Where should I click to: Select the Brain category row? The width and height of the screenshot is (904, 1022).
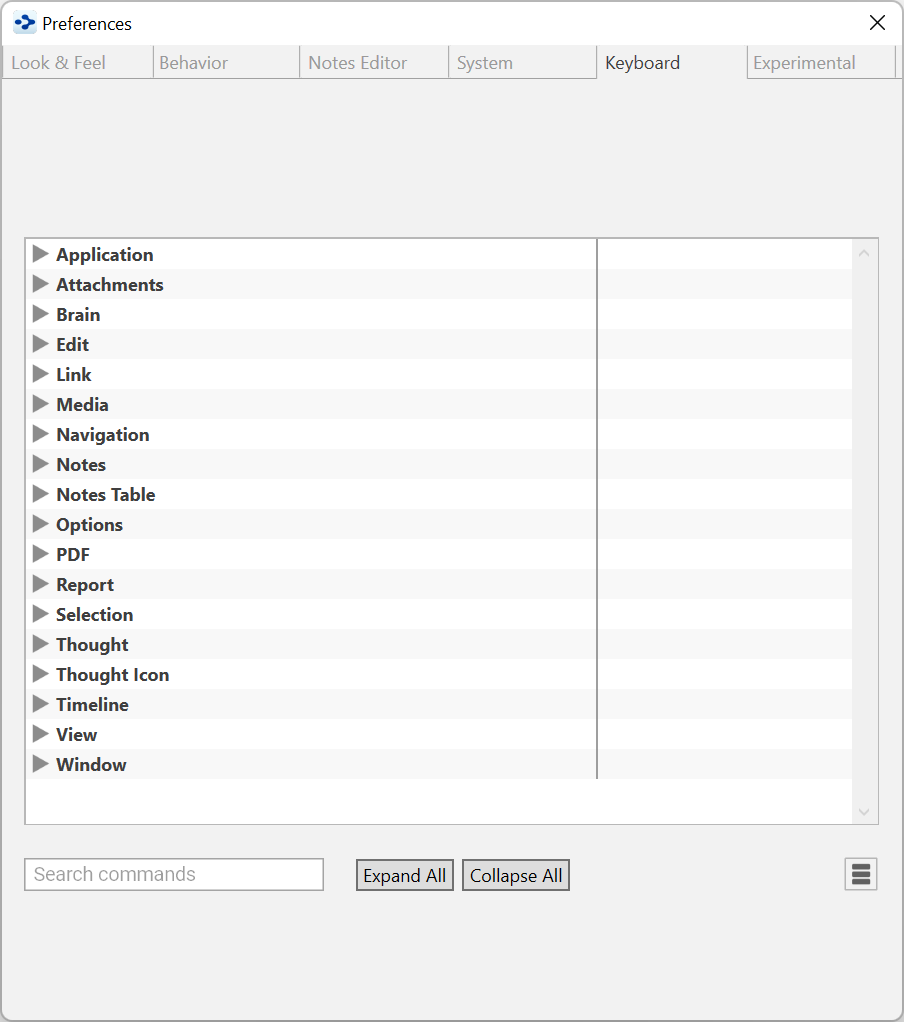[78, 315]
